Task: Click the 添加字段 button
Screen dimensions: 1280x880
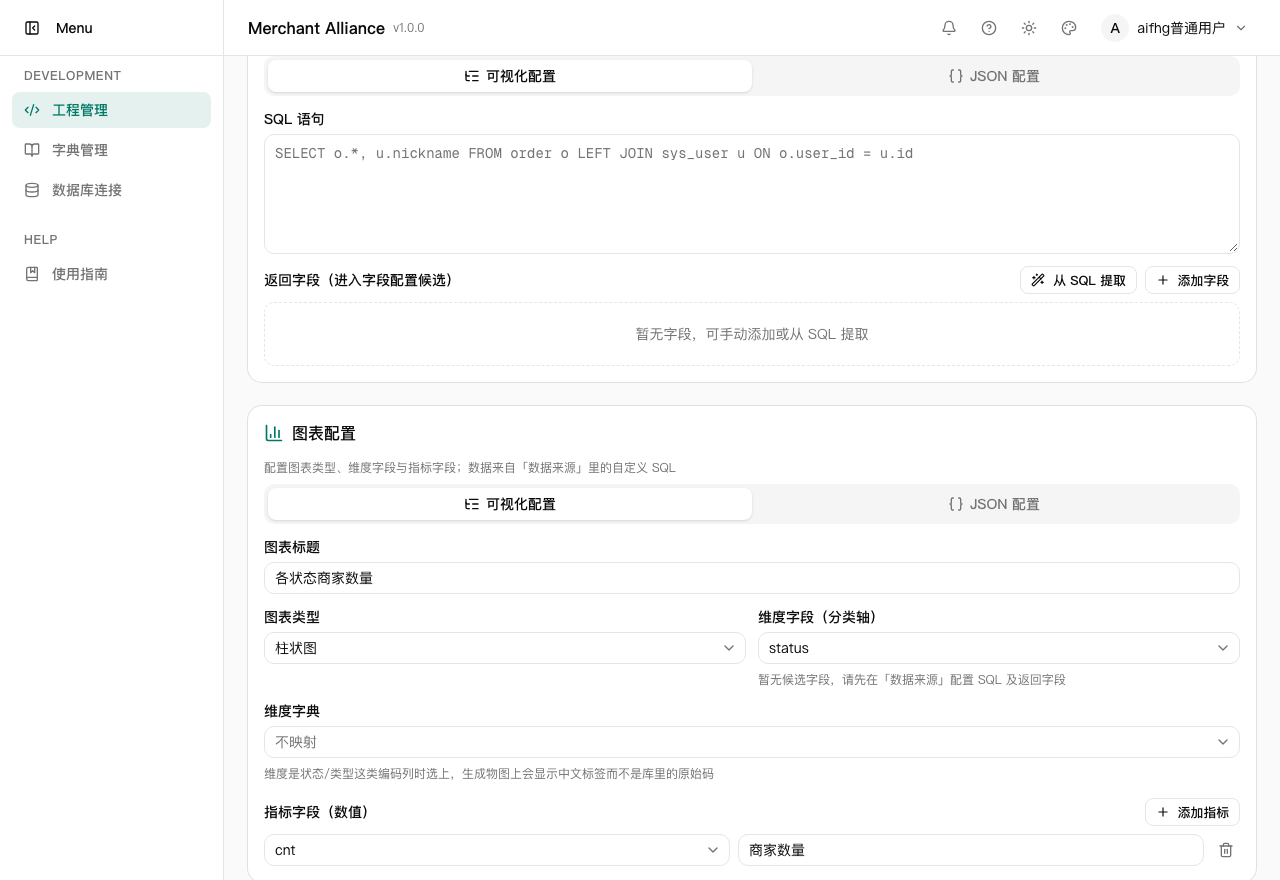Action: [x=1192, y=280]
